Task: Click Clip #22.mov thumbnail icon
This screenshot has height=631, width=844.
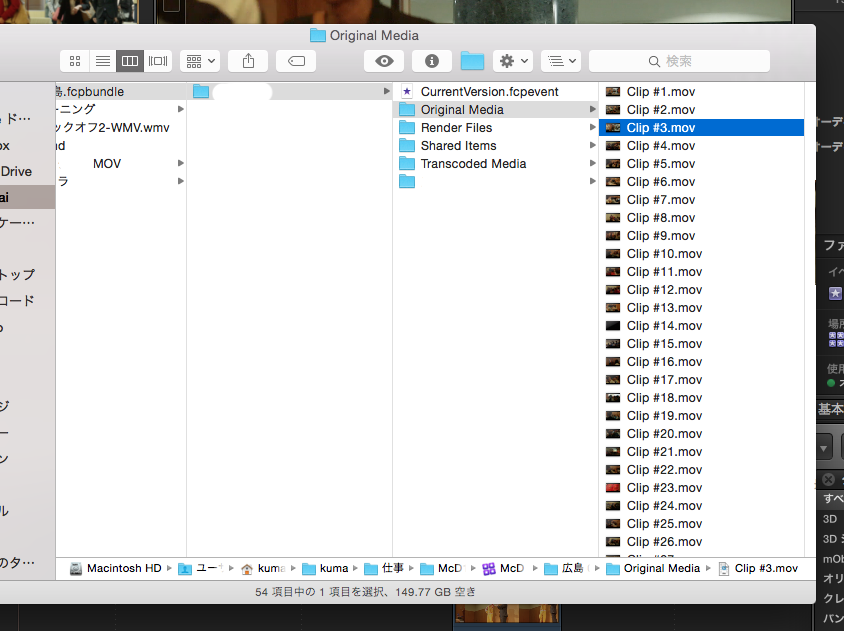Action: [x=613, y=470]
